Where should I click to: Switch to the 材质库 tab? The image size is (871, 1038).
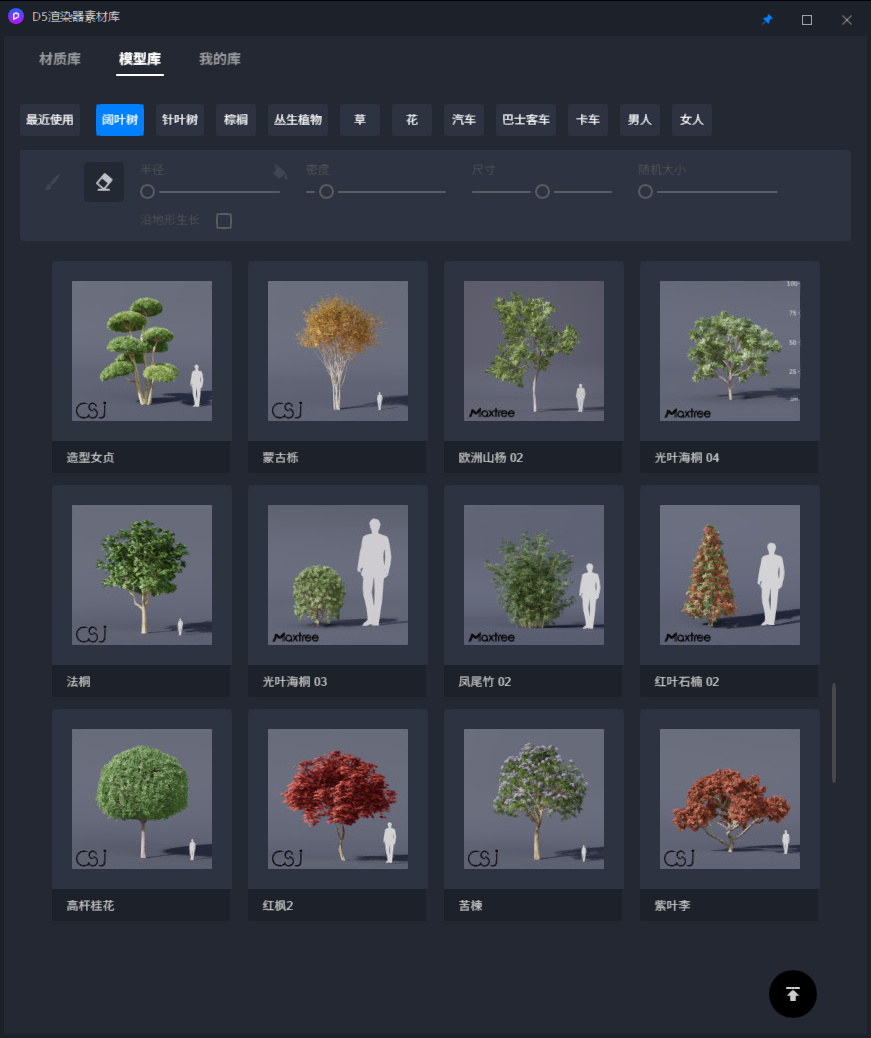pyautogui.click(x=60, y=59)
